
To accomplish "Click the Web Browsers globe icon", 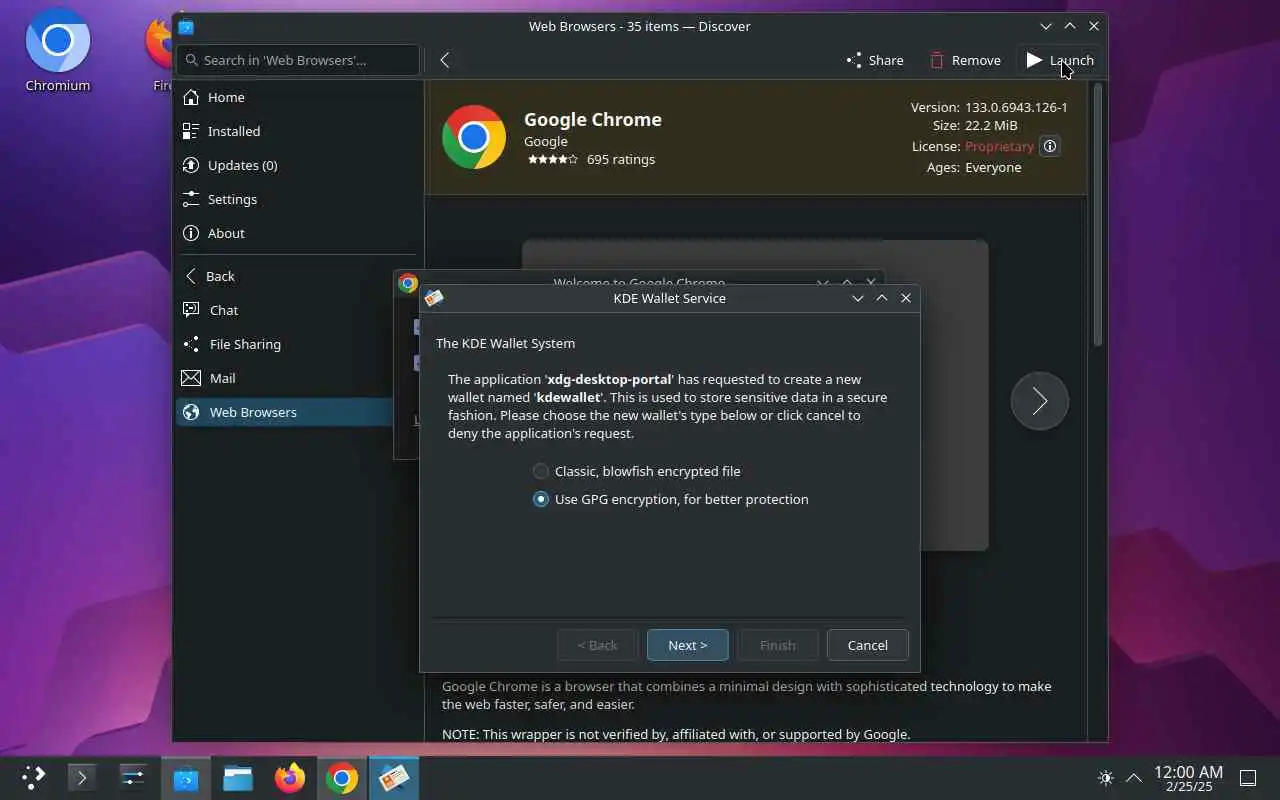I will pos(191,412).
